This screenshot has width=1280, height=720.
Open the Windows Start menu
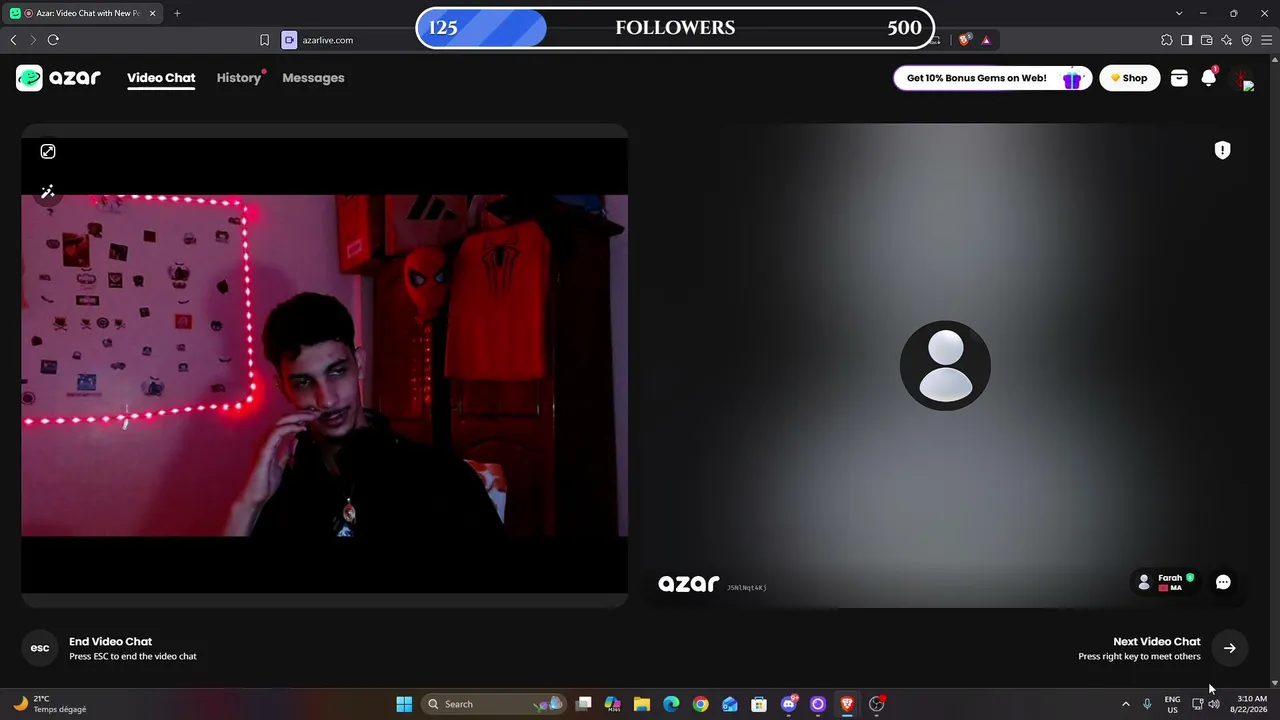click(404, 704)
